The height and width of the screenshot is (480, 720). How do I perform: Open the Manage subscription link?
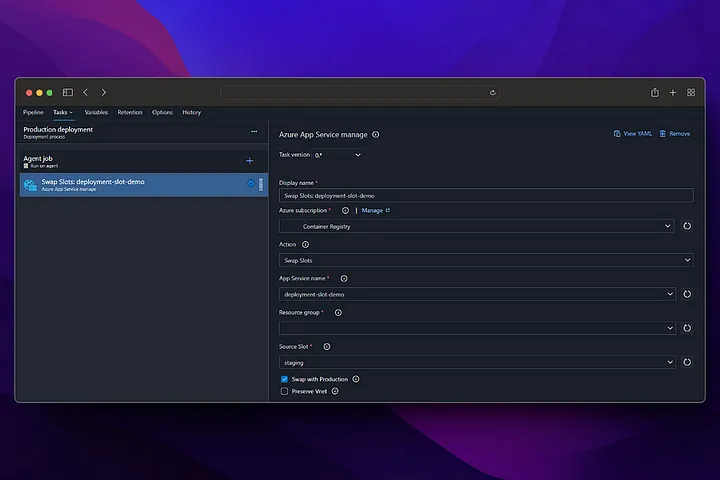(376, 210)
